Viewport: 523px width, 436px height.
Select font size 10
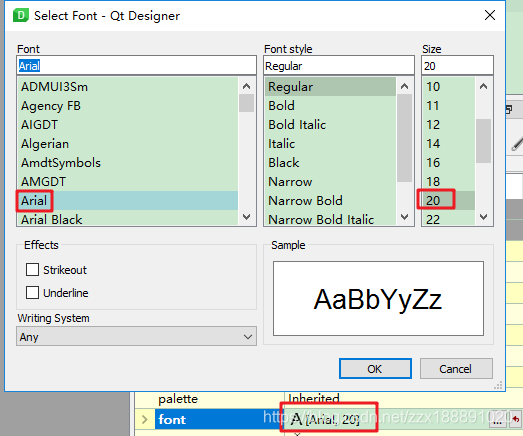click(x=449, y=87)
